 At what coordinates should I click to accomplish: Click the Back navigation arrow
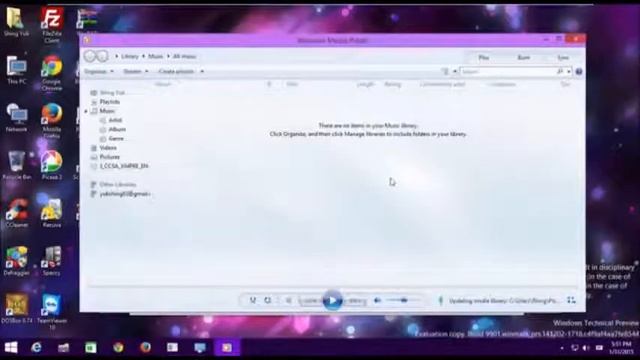(x=89, y=56)
